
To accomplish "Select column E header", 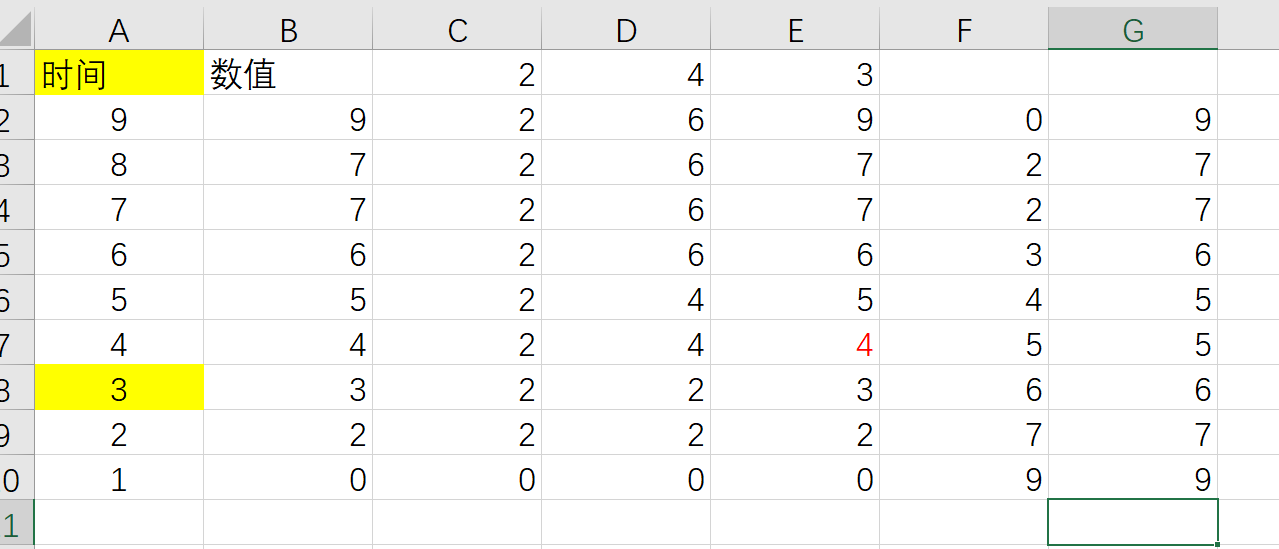I will point(795,31).
